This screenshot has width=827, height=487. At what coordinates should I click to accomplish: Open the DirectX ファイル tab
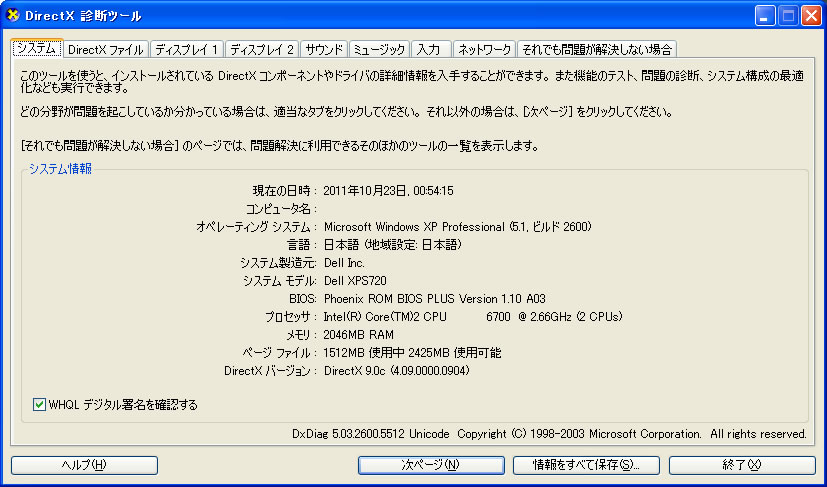pyautogui.click(x=106, y=50)
